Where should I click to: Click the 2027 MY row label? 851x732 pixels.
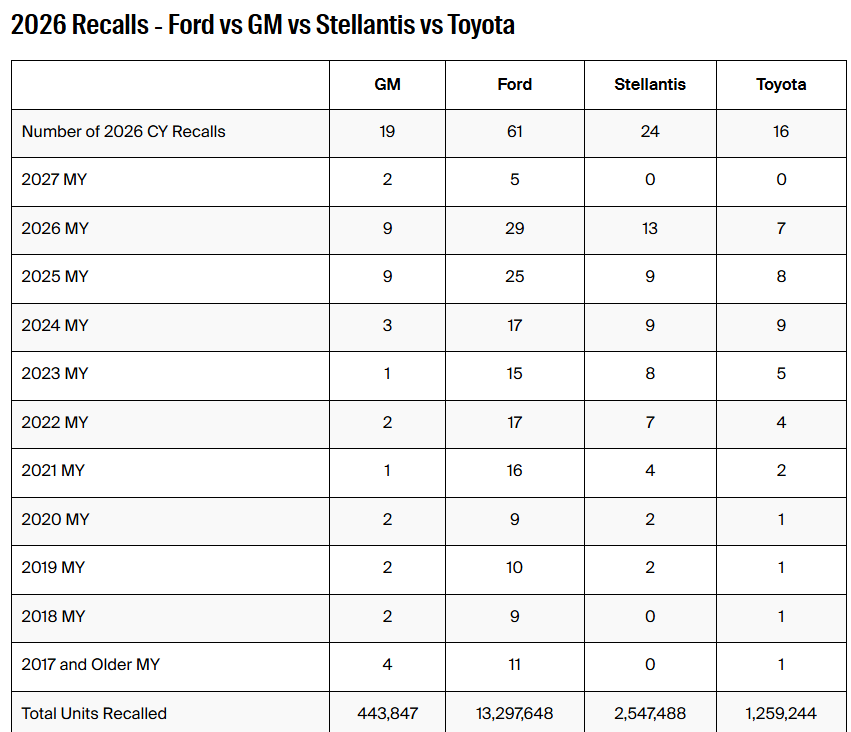[x=54, y=180]
